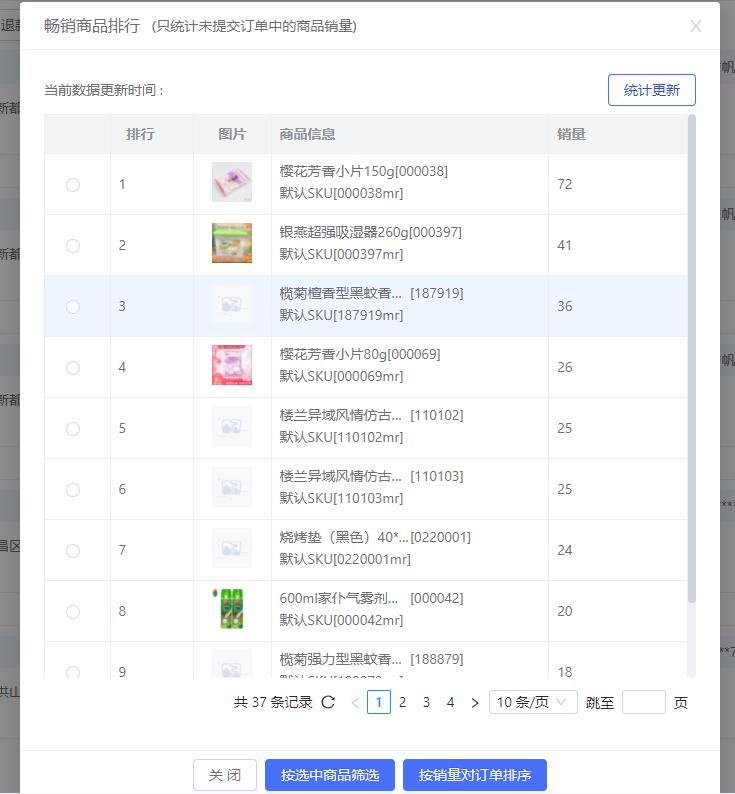Select radio for 樱花芳香小片80g row

pos(73,368)
